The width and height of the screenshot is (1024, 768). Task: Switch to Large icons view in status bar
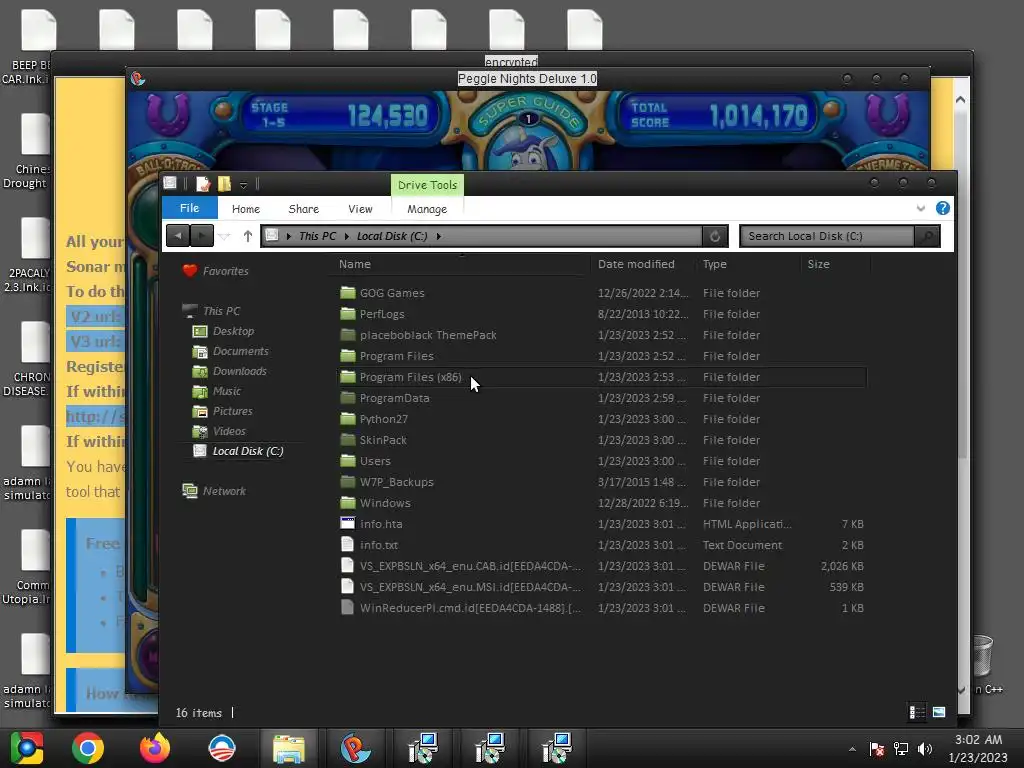(x=939, y=712)
